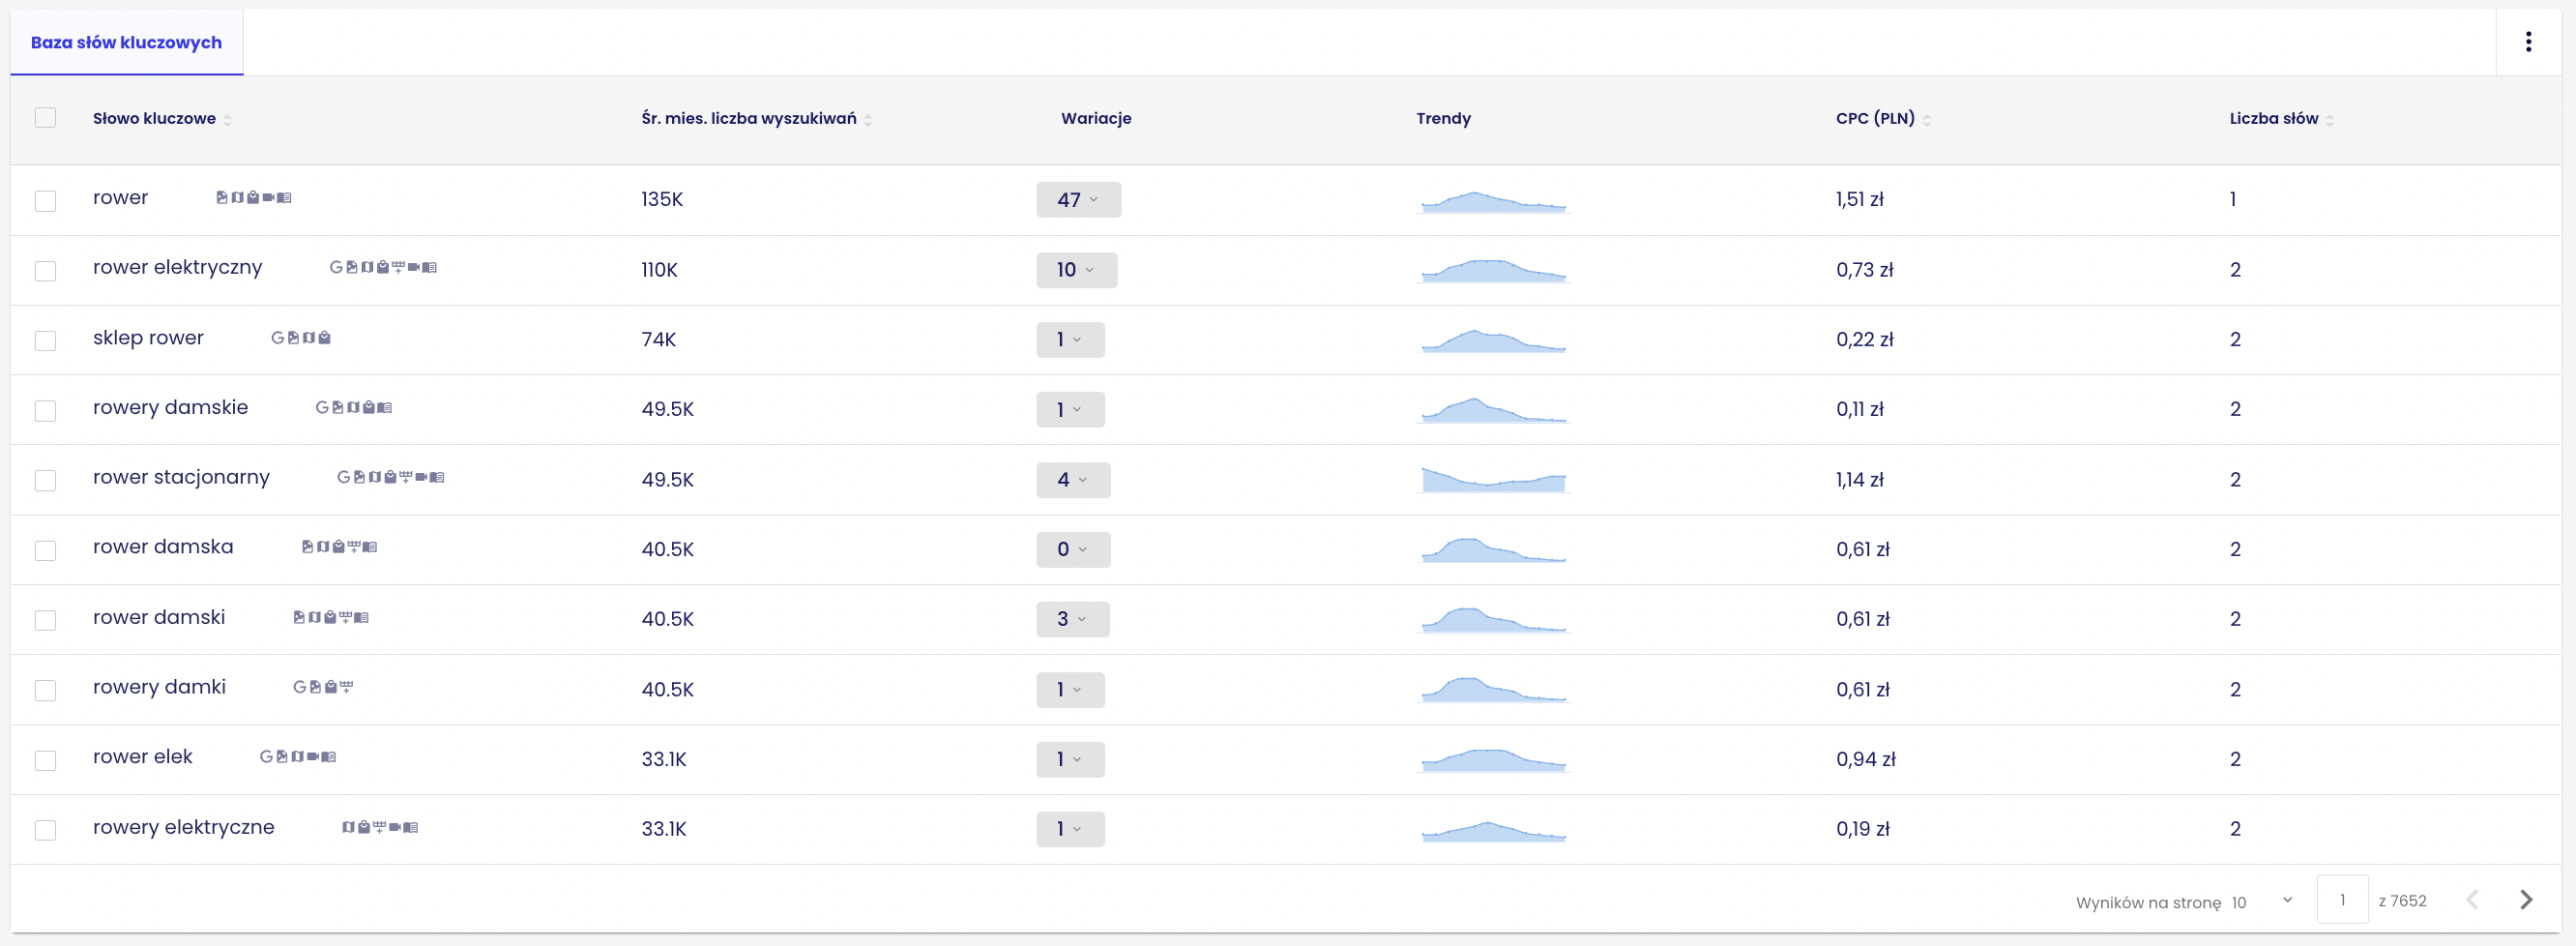Click the sitelinks tree icon for rower damska
The width and height of the screenshot is (2576, 946).
click(354, 547)
